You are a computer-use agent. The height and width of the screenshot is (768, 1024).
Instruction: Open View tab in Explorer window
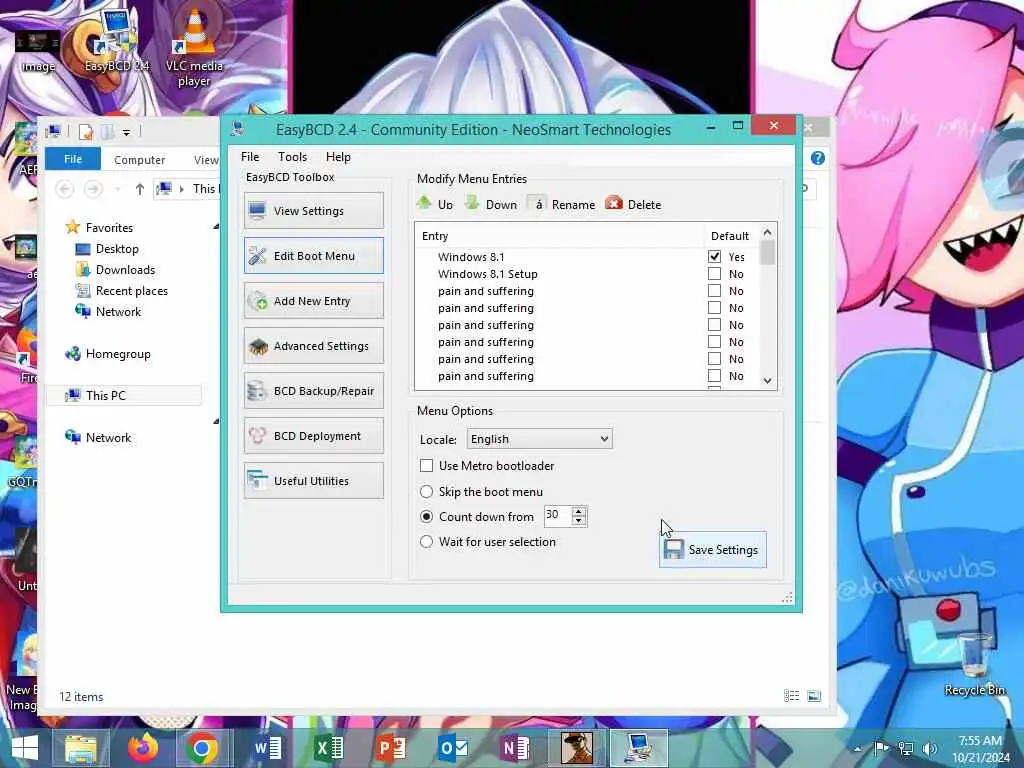click(206, 159)
